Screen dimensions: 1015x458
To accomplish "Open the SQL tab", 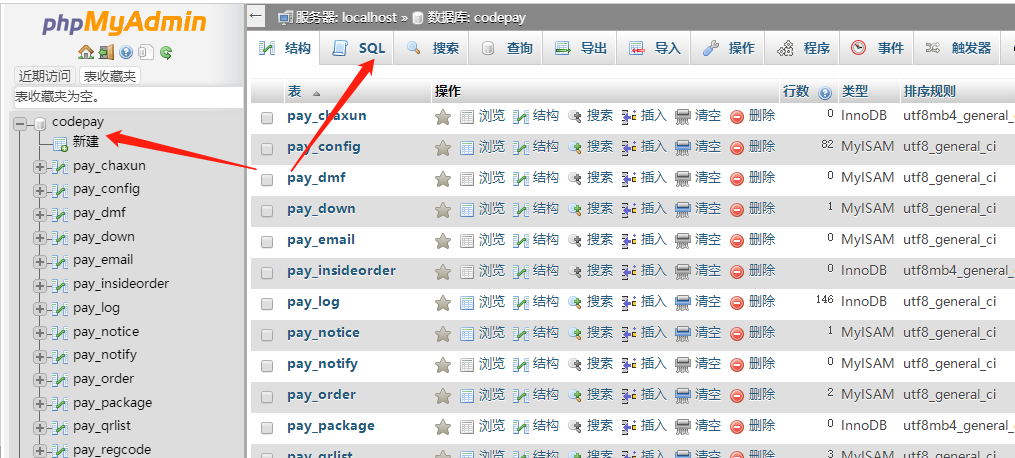I will pyautogui.click(x=360, y=48).
